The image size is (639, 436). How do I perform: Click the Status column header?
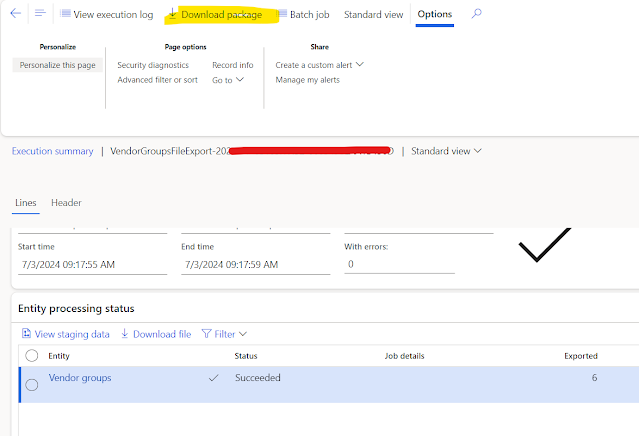coord(246,356)
